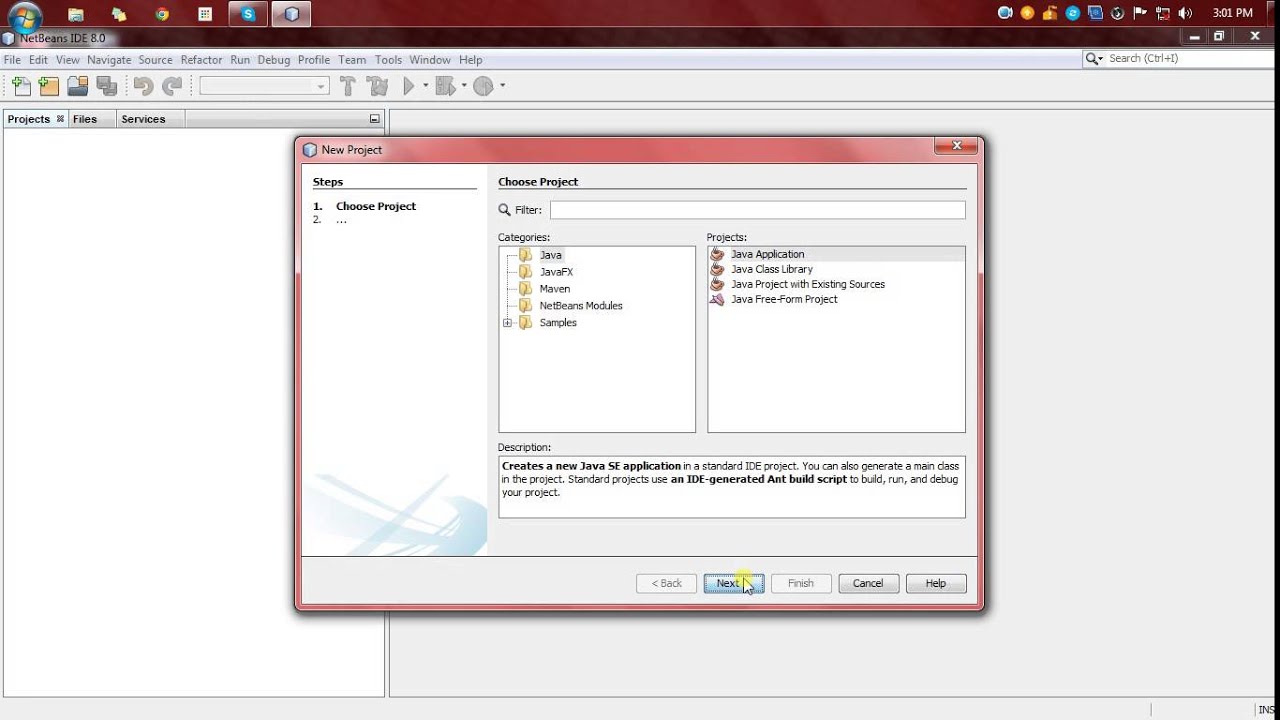Screen dimensions: 1280x720
Task: Click the Build Project hammer icon
Action: tap(347, 86)
